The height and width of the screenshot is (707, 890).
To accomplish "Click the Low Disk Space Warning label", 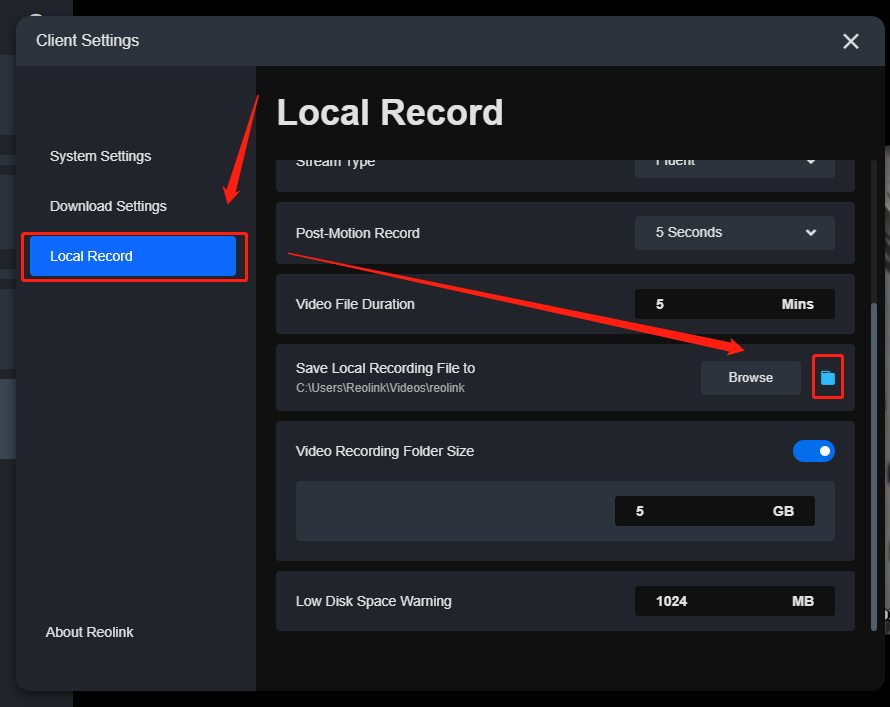I will pyautogui.click(x=373, y=601).
